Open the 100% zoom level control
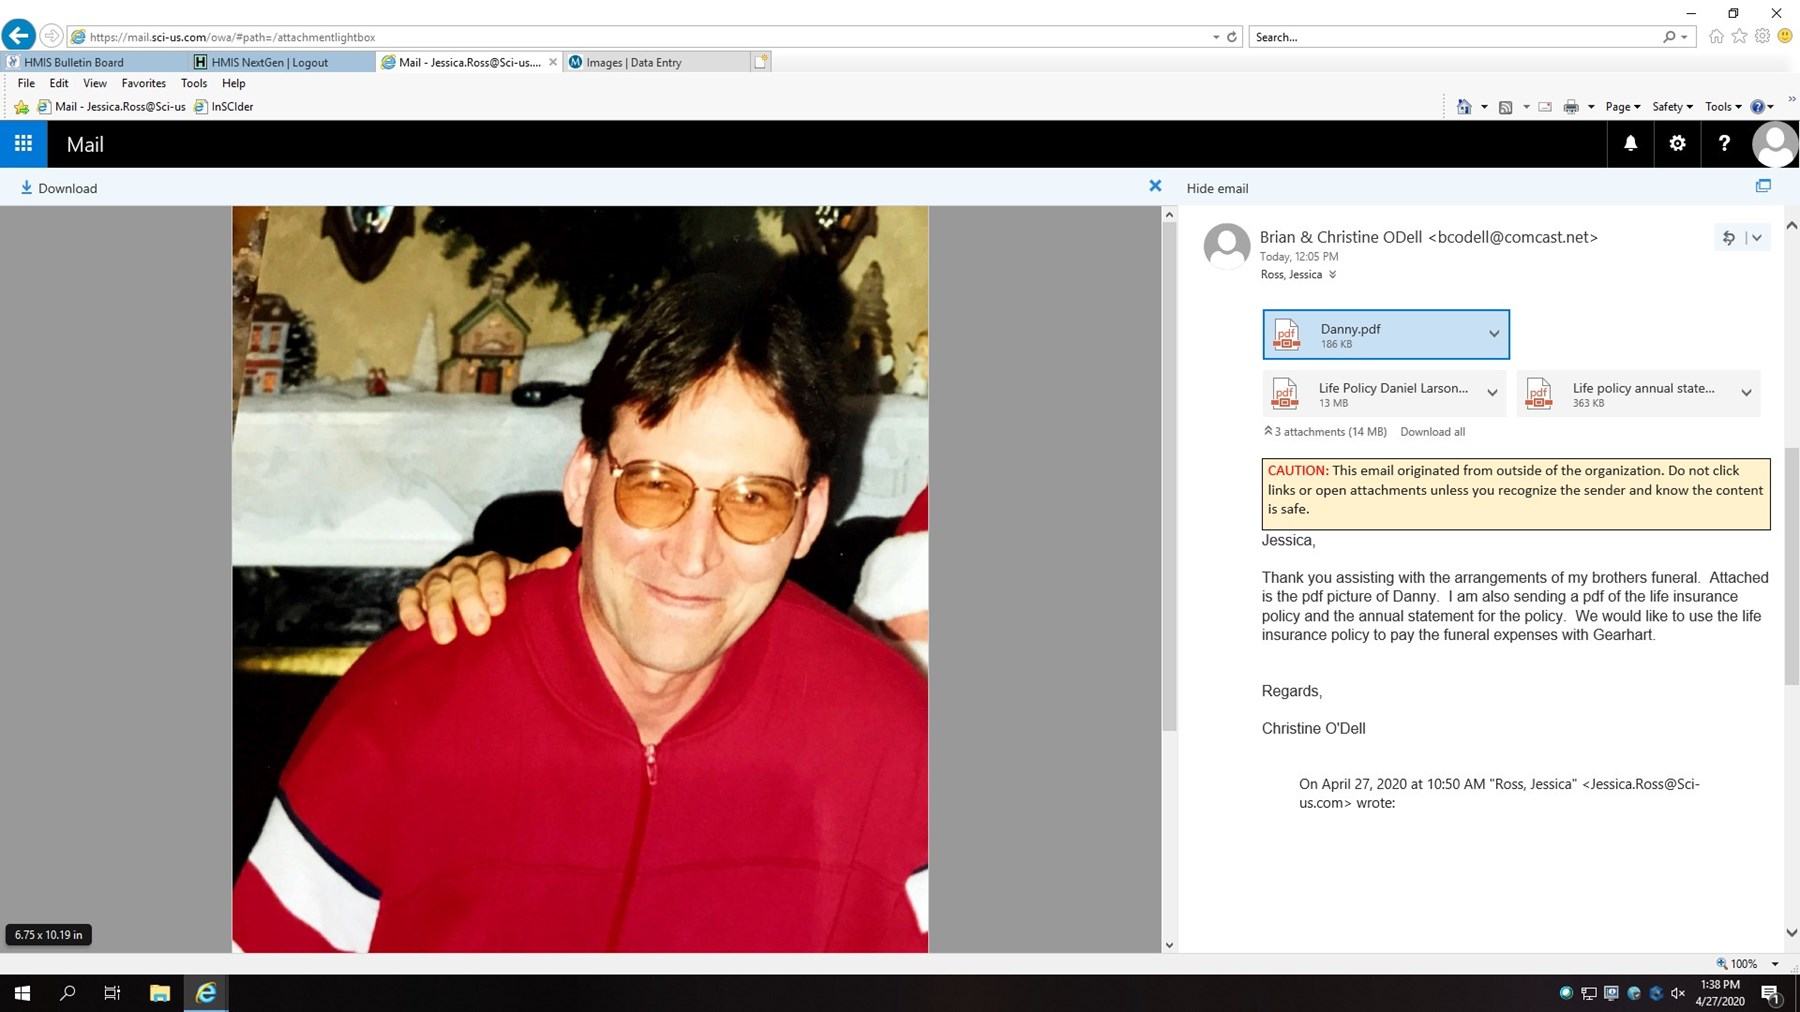This screenshot has width=1800, height=1012. (x=1746, y=963)
